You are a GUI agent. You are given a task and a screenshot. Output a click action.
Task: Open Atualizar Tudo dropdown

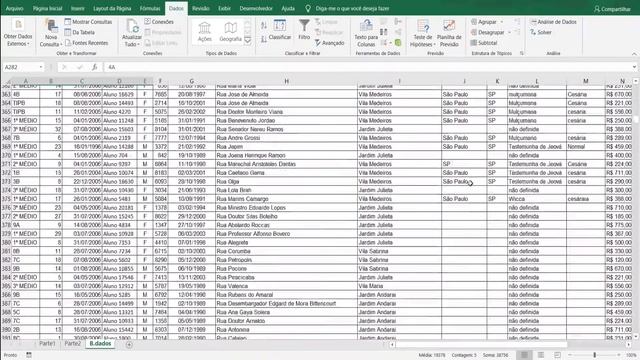click(132, 33)
